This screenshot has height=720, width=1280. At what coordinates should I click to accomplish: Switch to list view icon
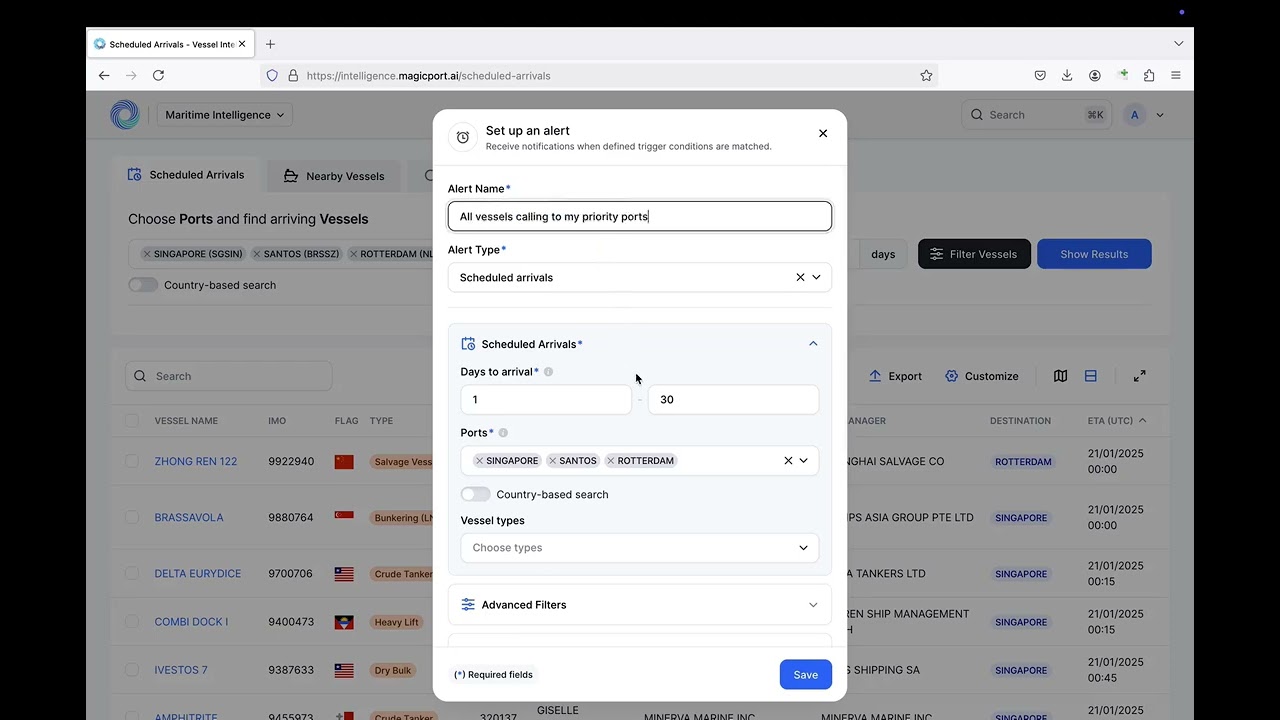[1091, 376]
